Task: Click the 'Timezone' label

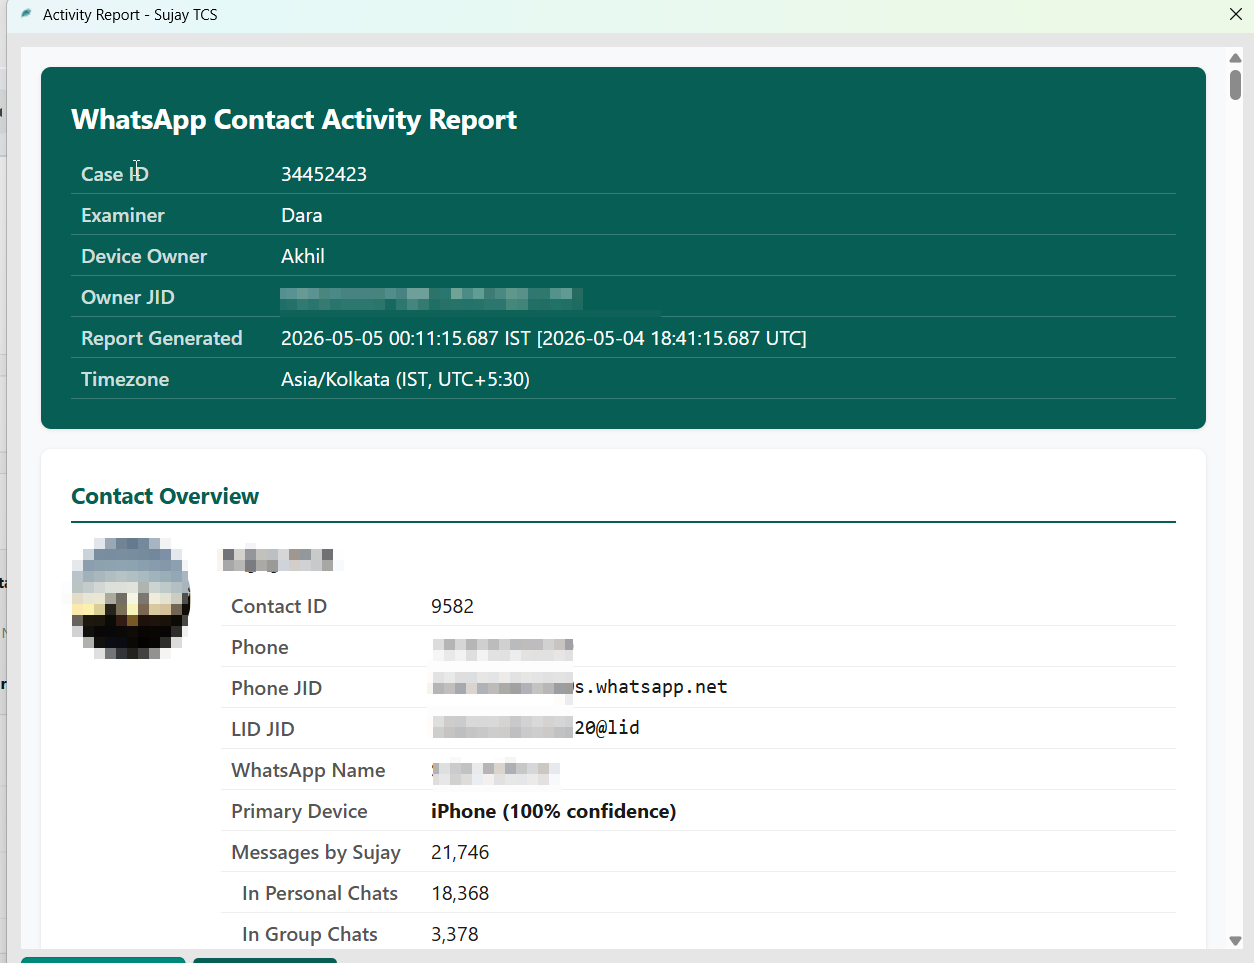Action: click(125, 379)
